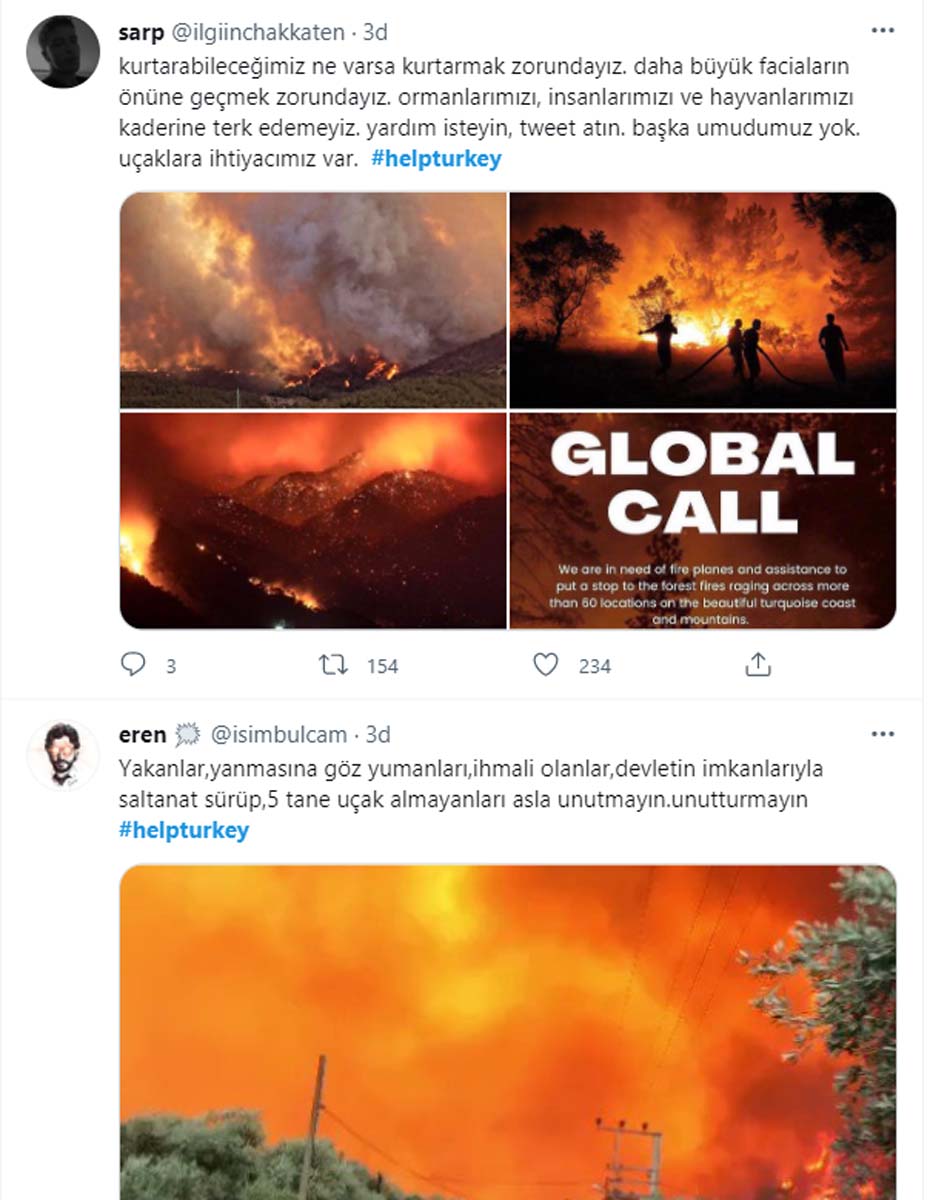Viewport: 930px width, 1200px height.
Task: Open sarp's profile picture
Action: pos(62,52)
